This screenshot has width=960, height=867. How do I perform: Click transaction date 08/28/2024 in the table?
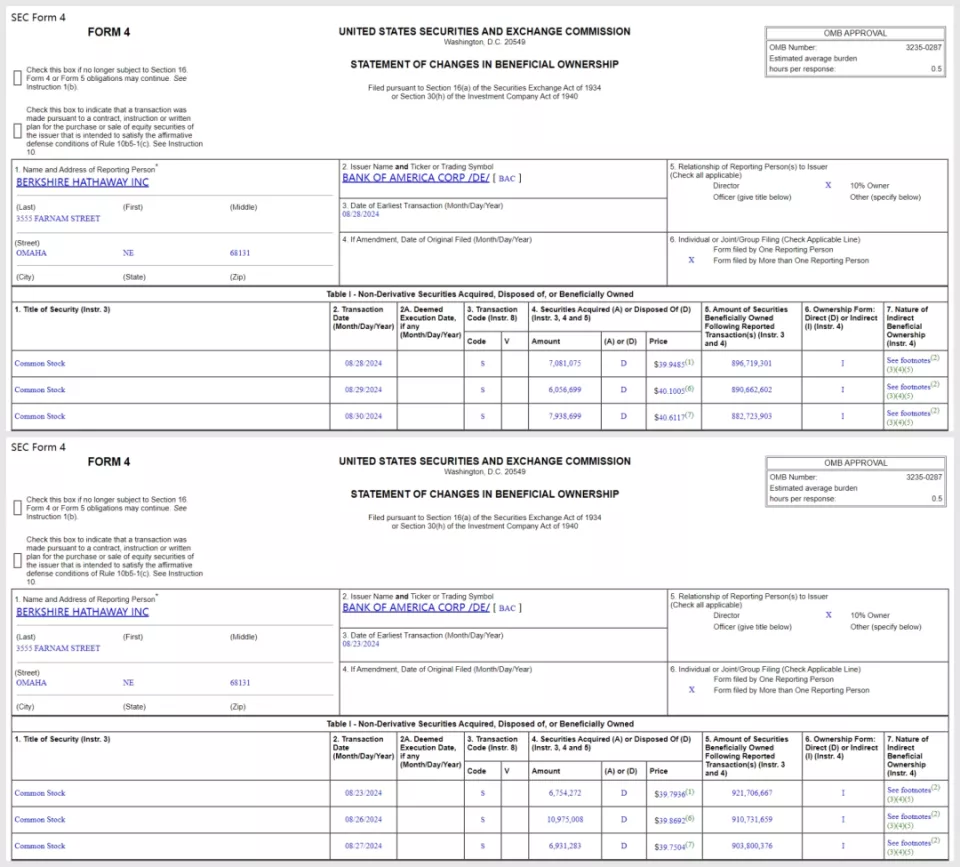363,364
